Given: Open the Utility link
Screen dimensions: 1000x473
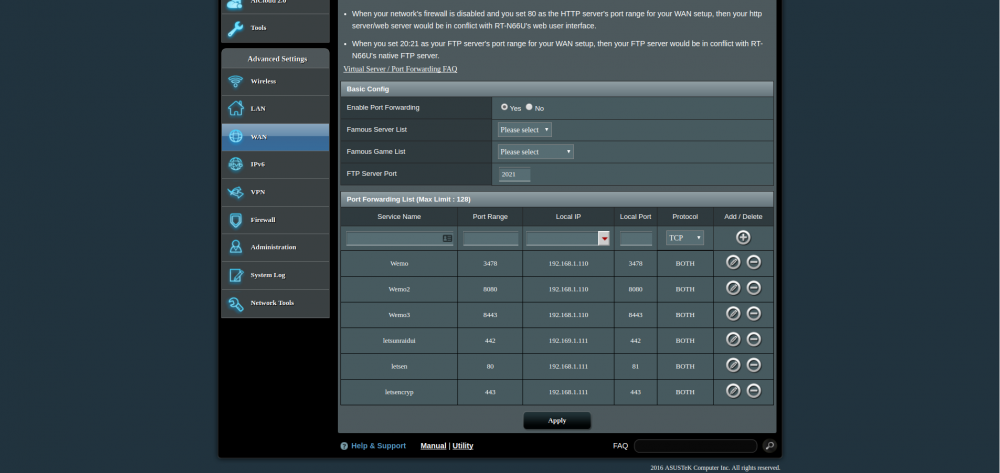Looking at the screenshot, I should click(463, 446).
